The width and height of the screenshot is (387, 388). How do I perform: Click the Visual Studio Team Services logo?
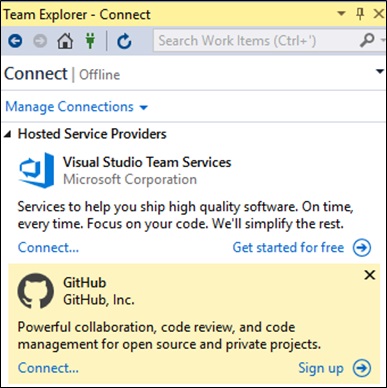point(37,170)
